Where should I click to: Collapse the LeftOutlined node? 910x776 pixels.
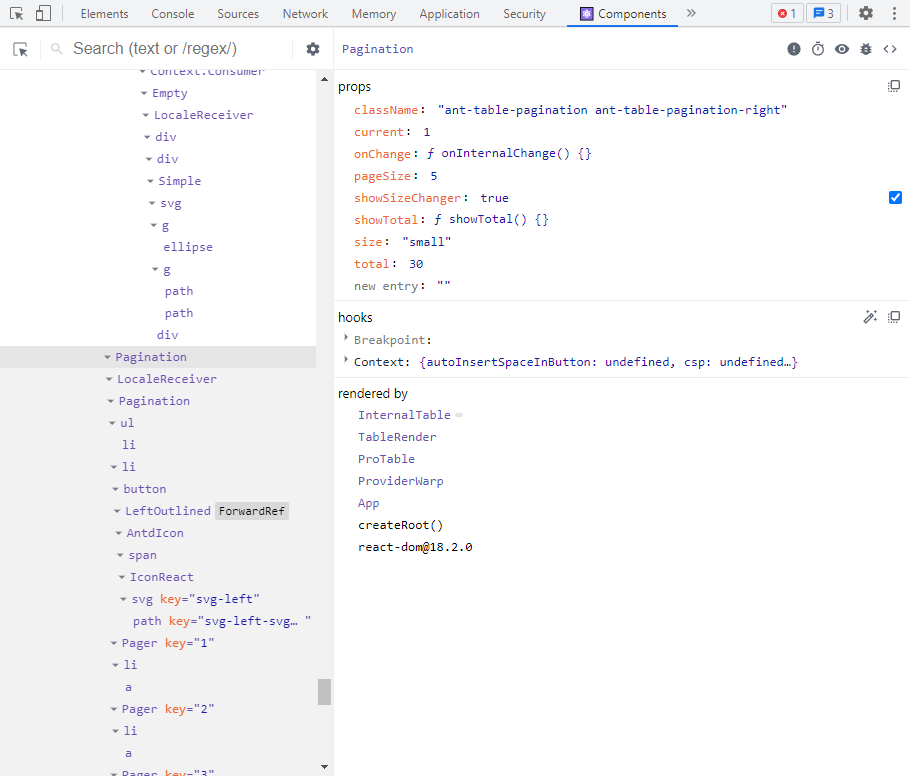pos(117,511)
